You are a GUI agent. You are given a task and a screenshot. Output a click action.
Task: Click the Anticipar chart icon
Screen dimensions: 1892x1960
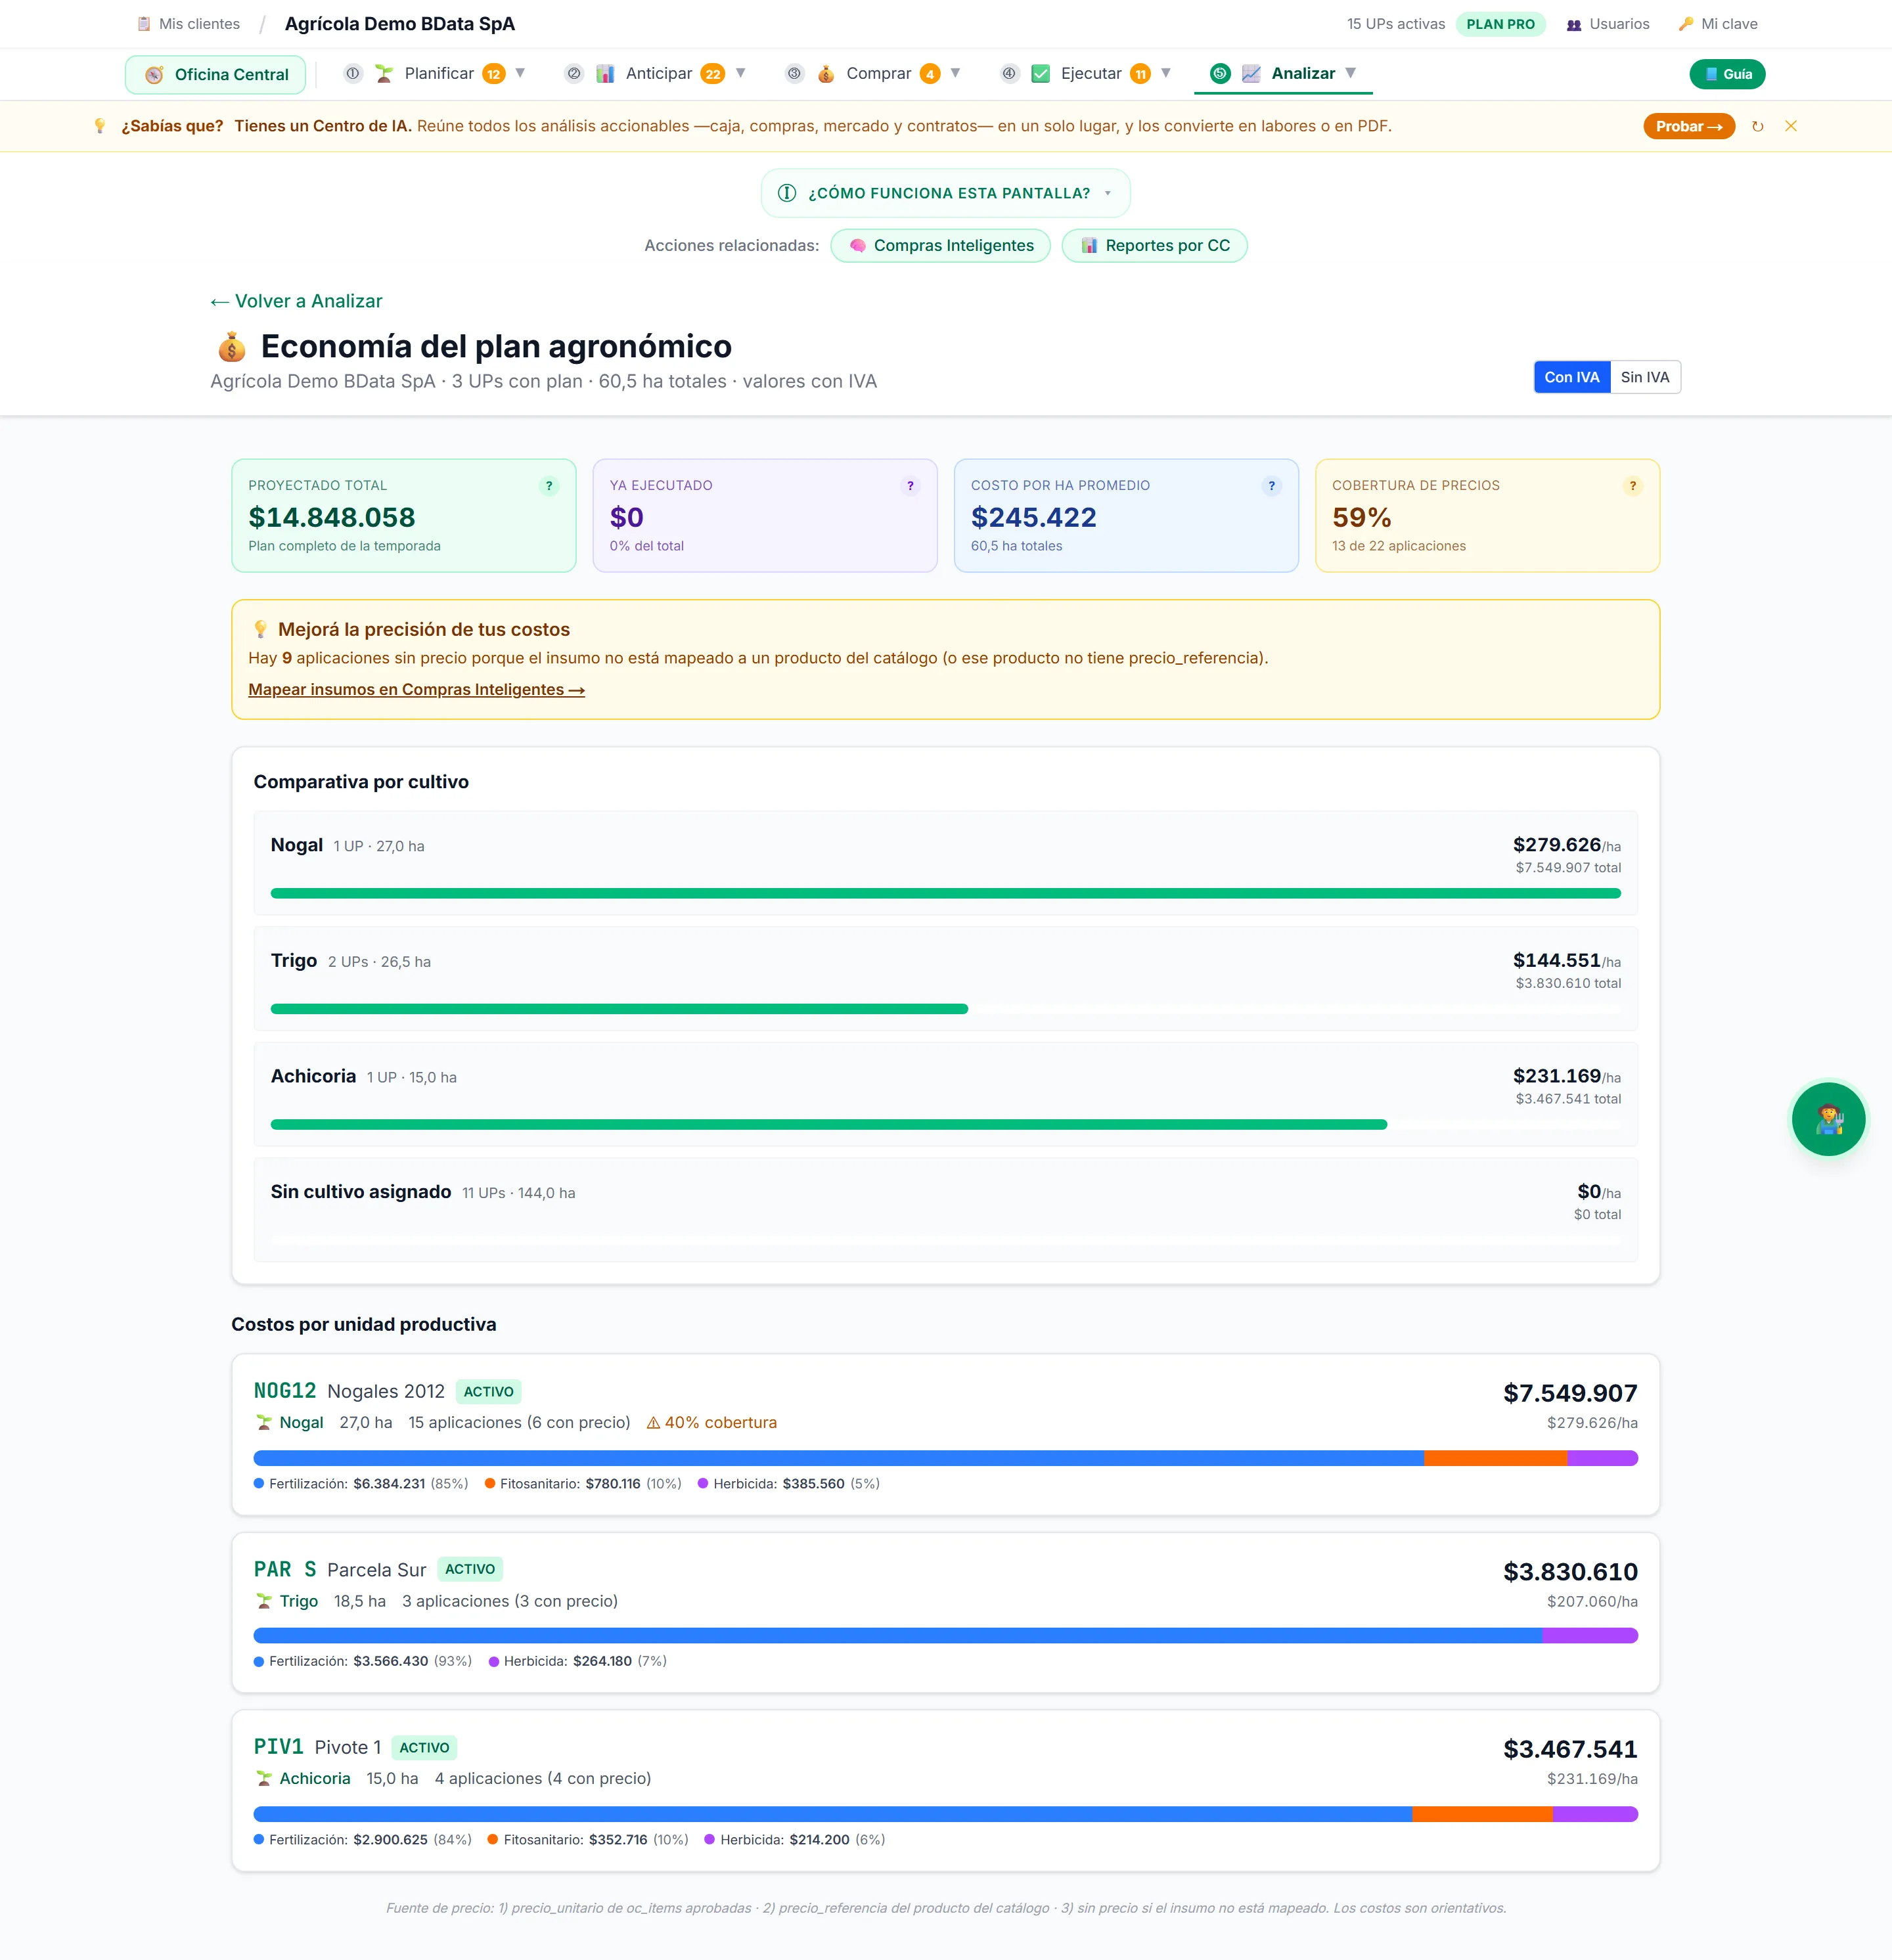click(605, 74)
